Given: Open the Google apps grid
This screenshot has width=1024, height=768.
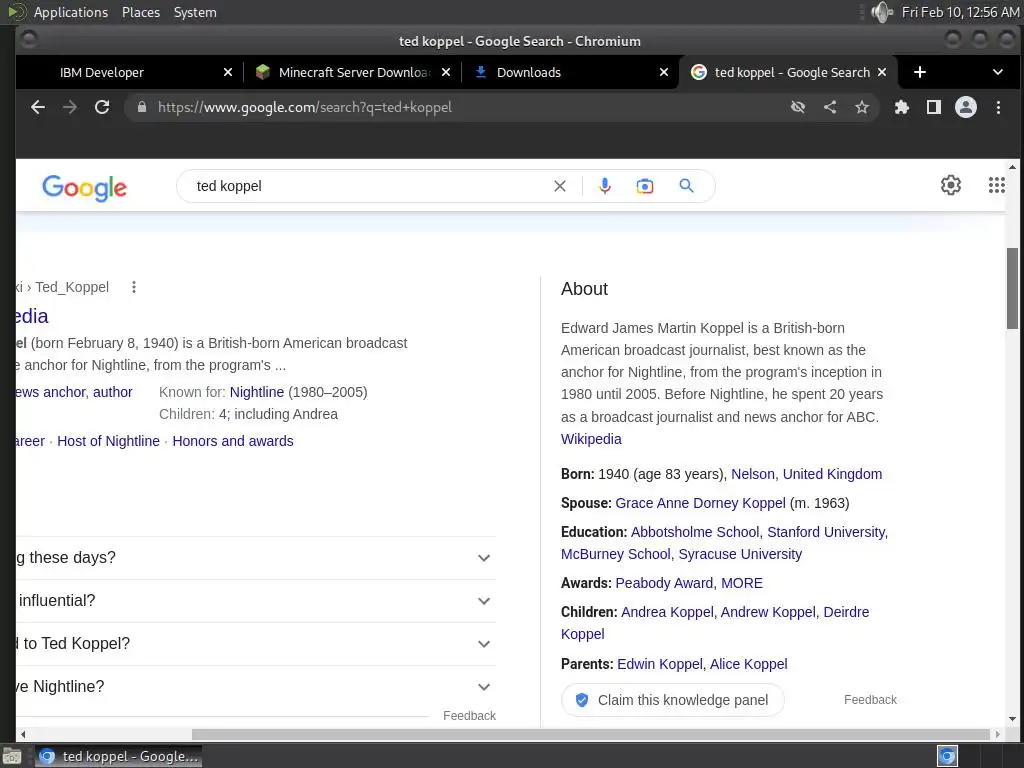Looking at the screenshot, I should pos(997,185).
